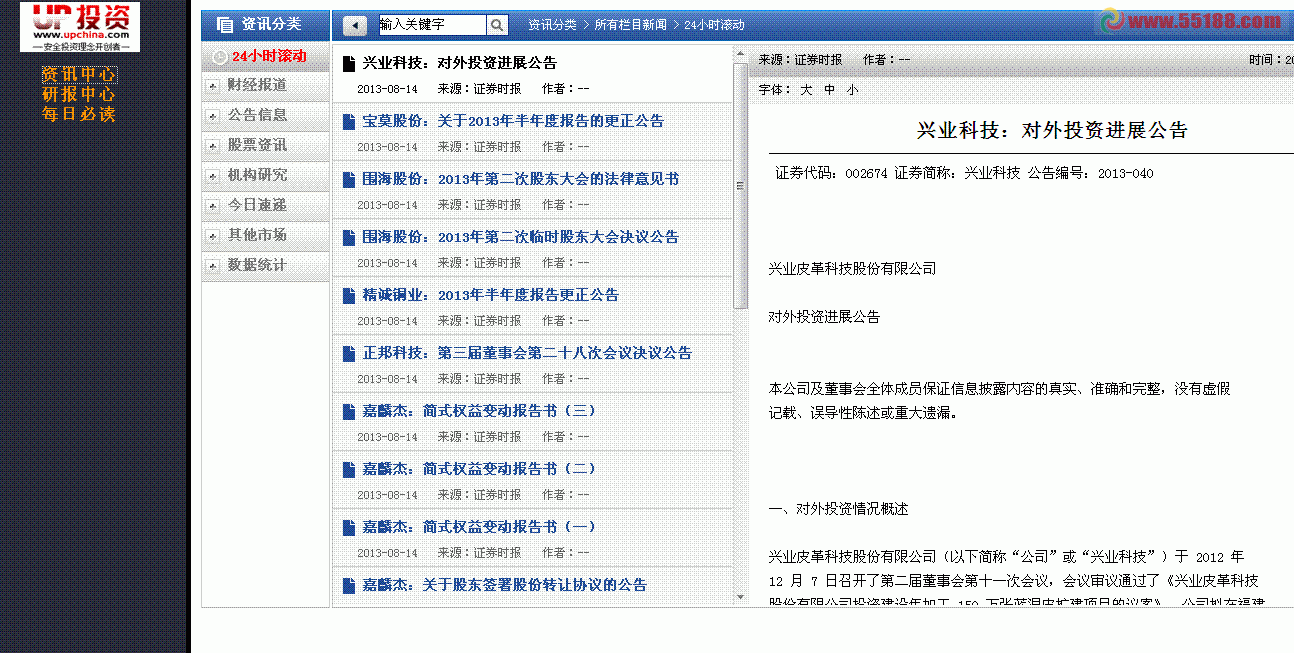Open the 股票资讯 category
The width and height of the screenshot is (1294, 653).
pos(257,145)
